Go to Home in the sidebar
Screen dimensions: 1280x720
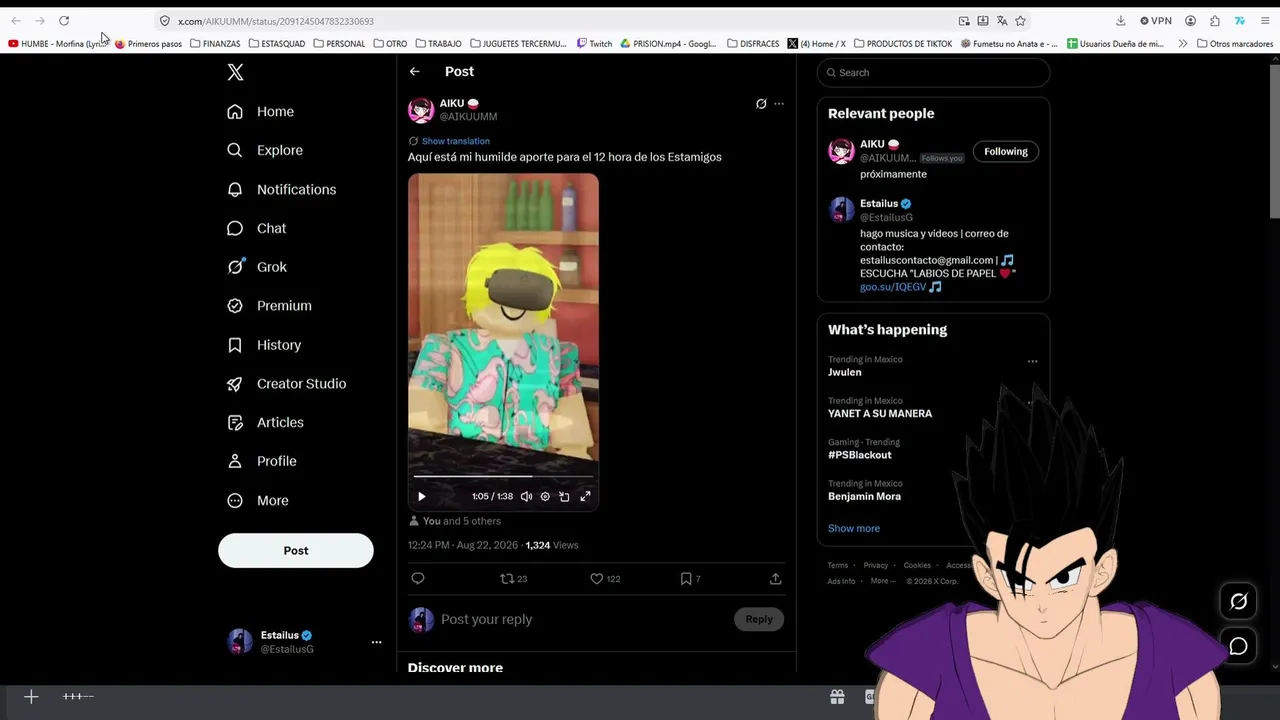click(x=261, y=112)
